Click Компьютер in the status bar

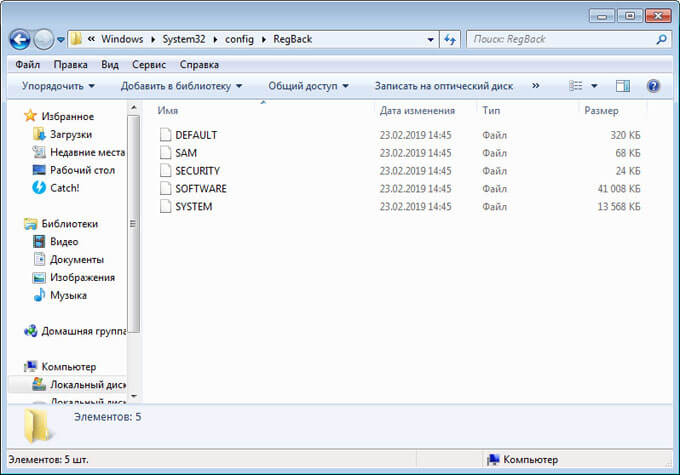point(523,459)
